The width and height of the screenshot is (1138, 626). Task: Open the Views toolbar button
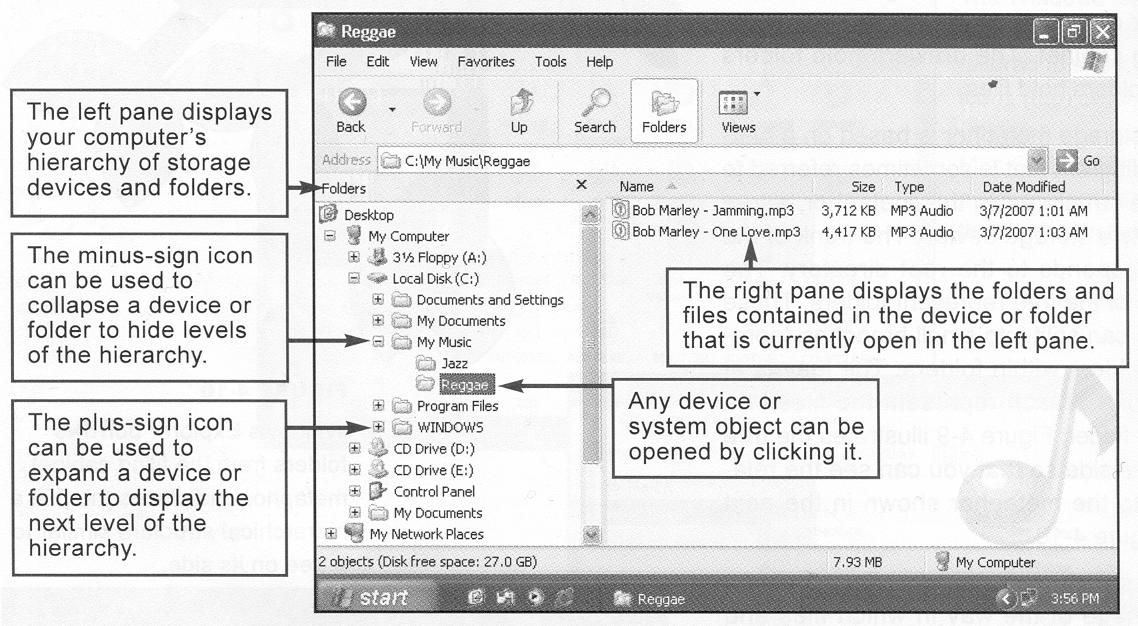pos(735,111)
